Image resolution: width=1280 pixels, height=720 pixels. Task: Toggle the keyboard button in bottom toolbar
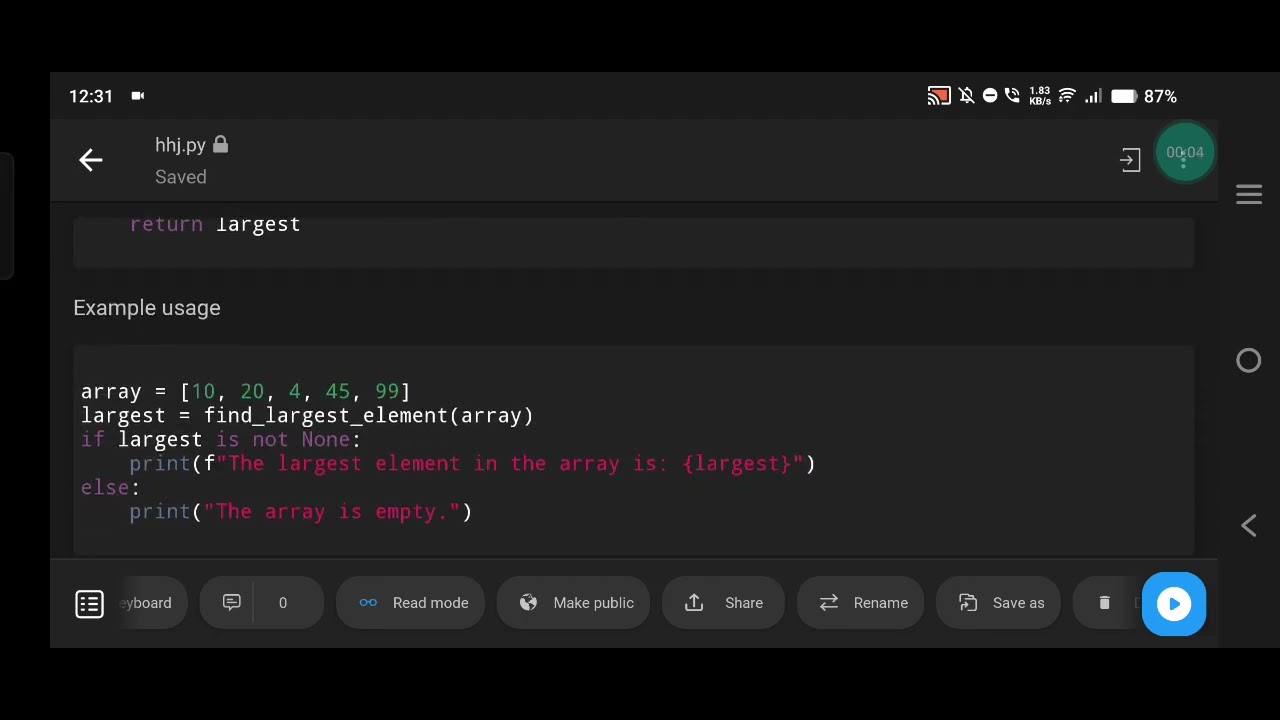[152, 603]
